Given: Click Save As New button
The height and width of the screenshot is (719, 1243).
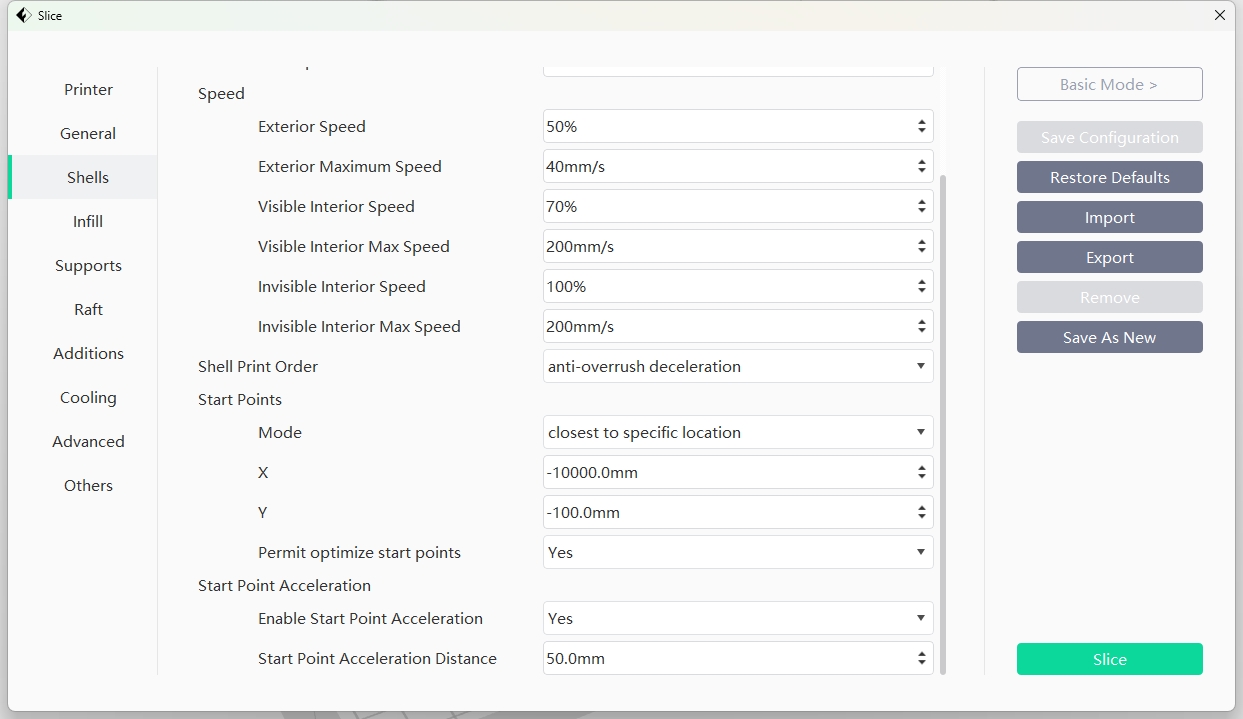Looking at the screenshot, I should tap(1109, 337).
